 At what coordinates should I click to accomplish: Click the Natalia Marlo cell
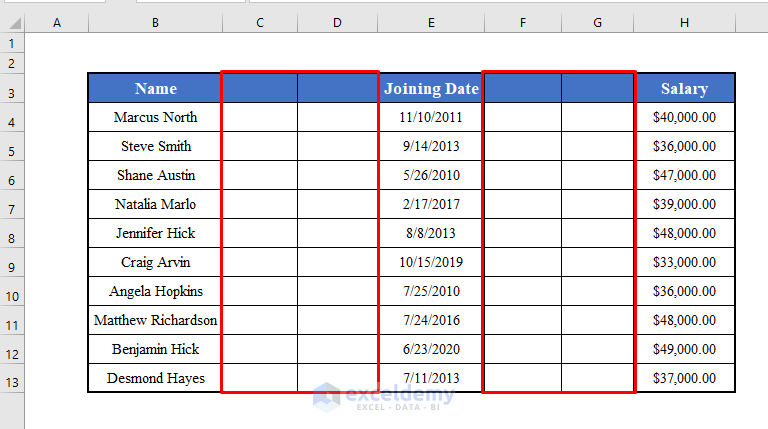coord(155,204)
